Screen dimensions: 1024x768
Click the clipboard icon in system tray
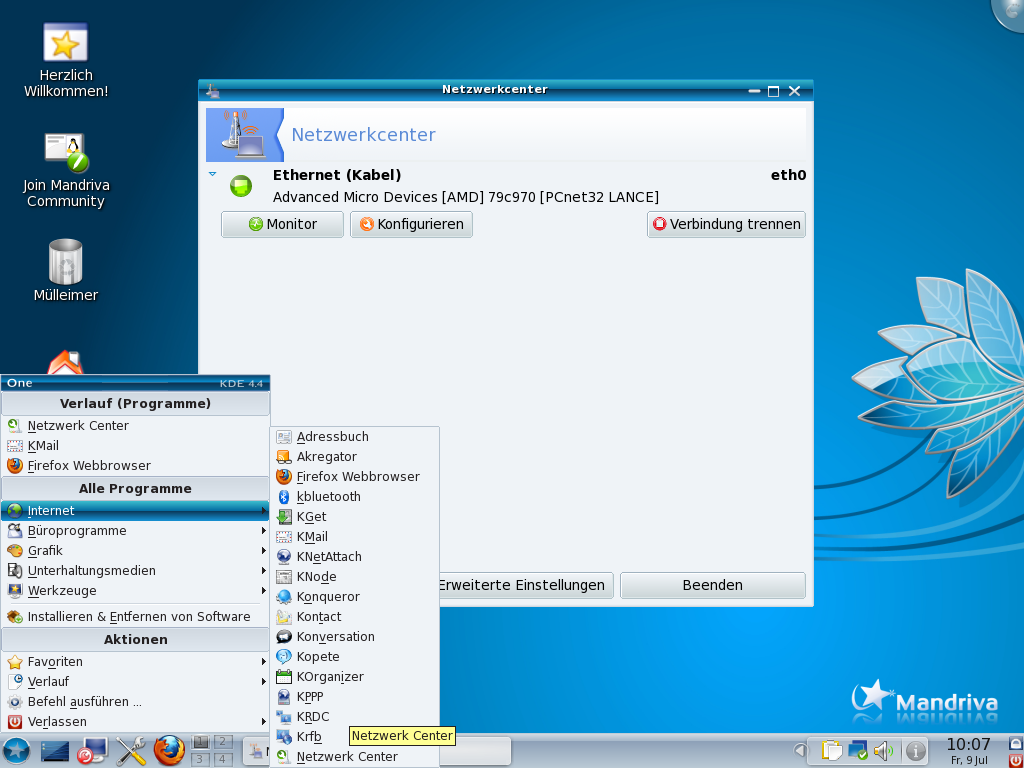831,750
